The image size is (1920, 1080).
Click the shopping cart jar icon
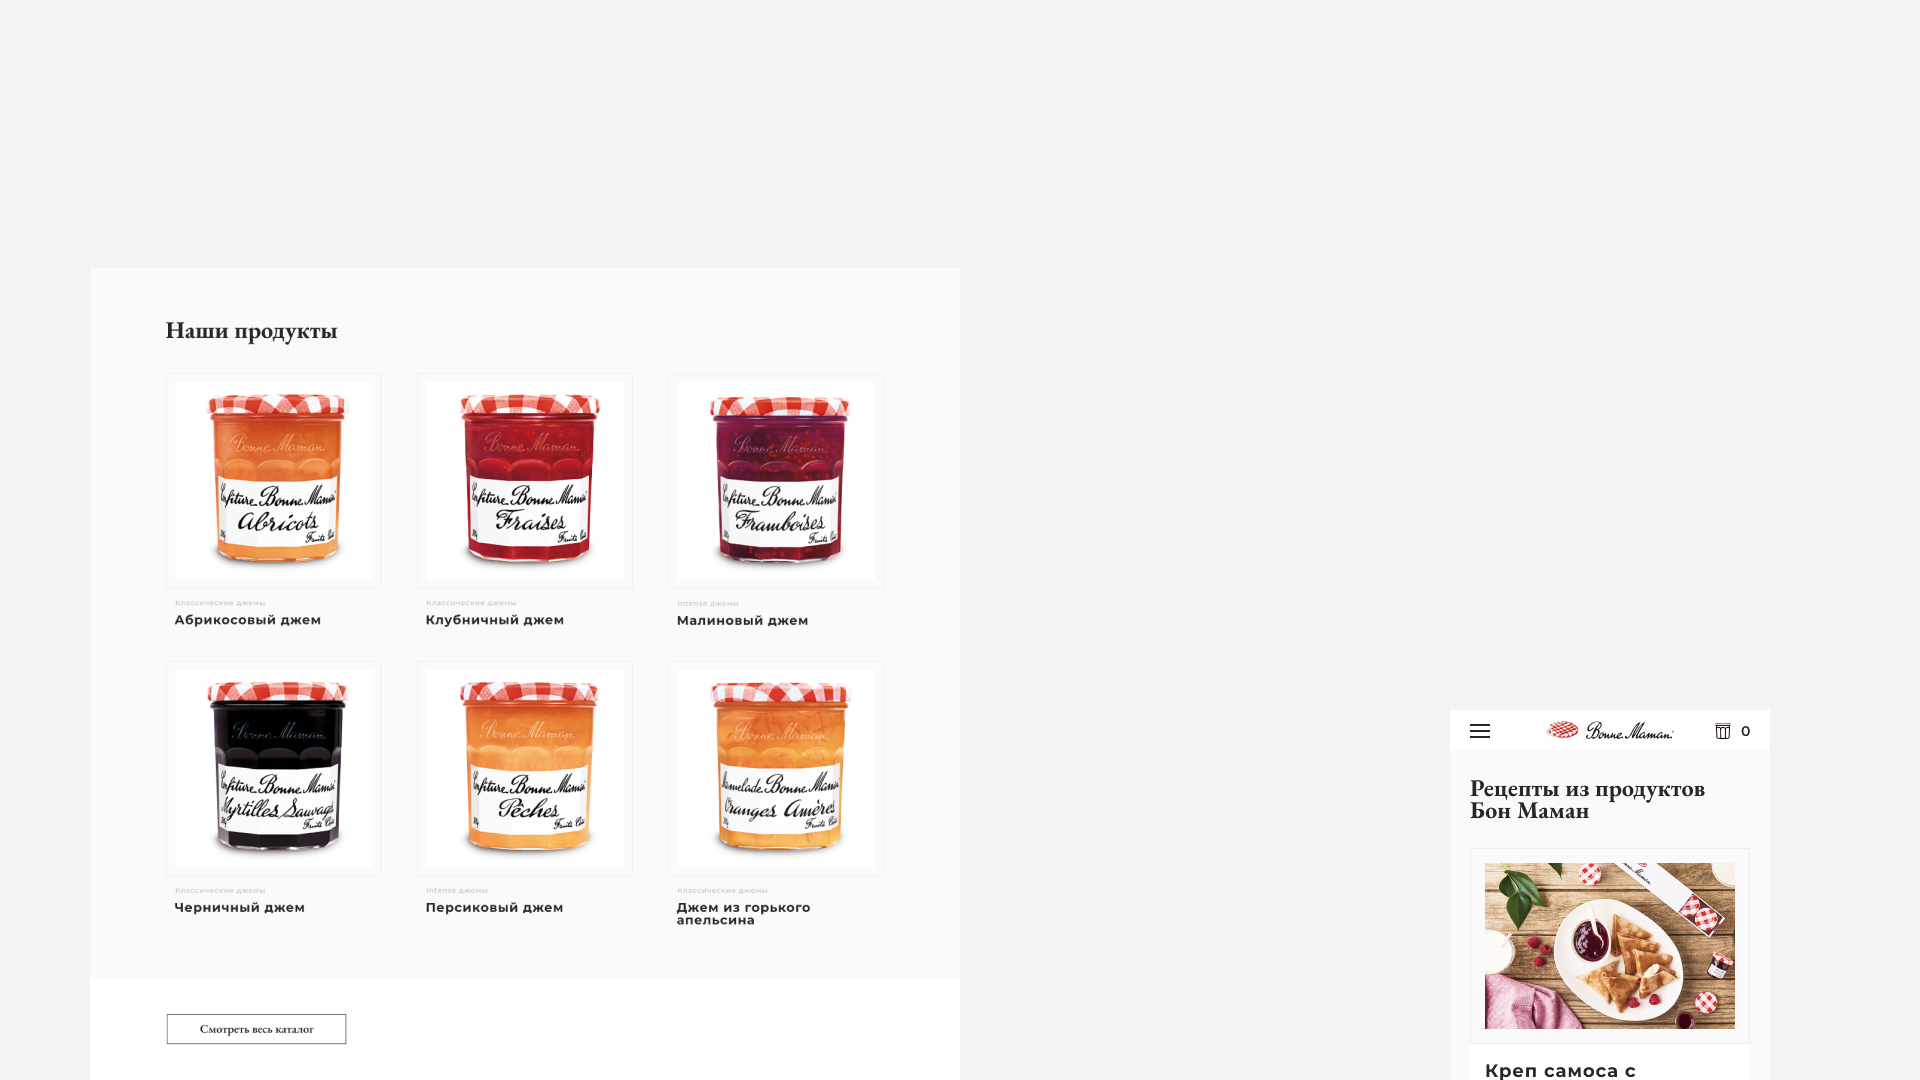[x=1723, y=731]
